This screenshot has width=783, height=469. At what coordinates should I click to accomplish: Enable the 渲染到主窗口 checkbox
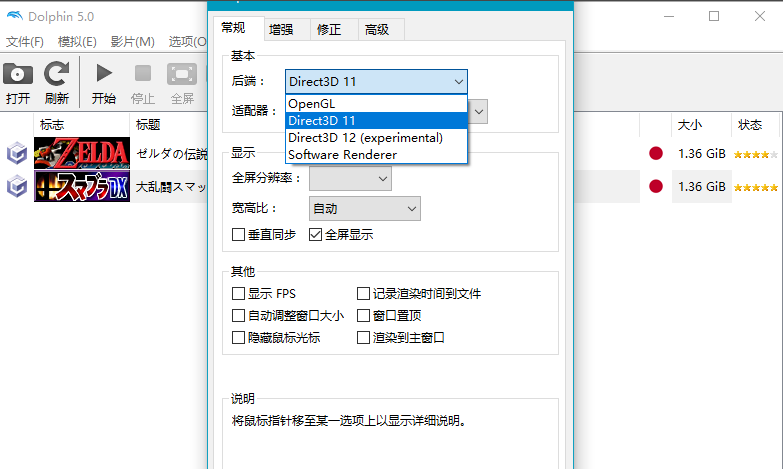click(363, 338)
